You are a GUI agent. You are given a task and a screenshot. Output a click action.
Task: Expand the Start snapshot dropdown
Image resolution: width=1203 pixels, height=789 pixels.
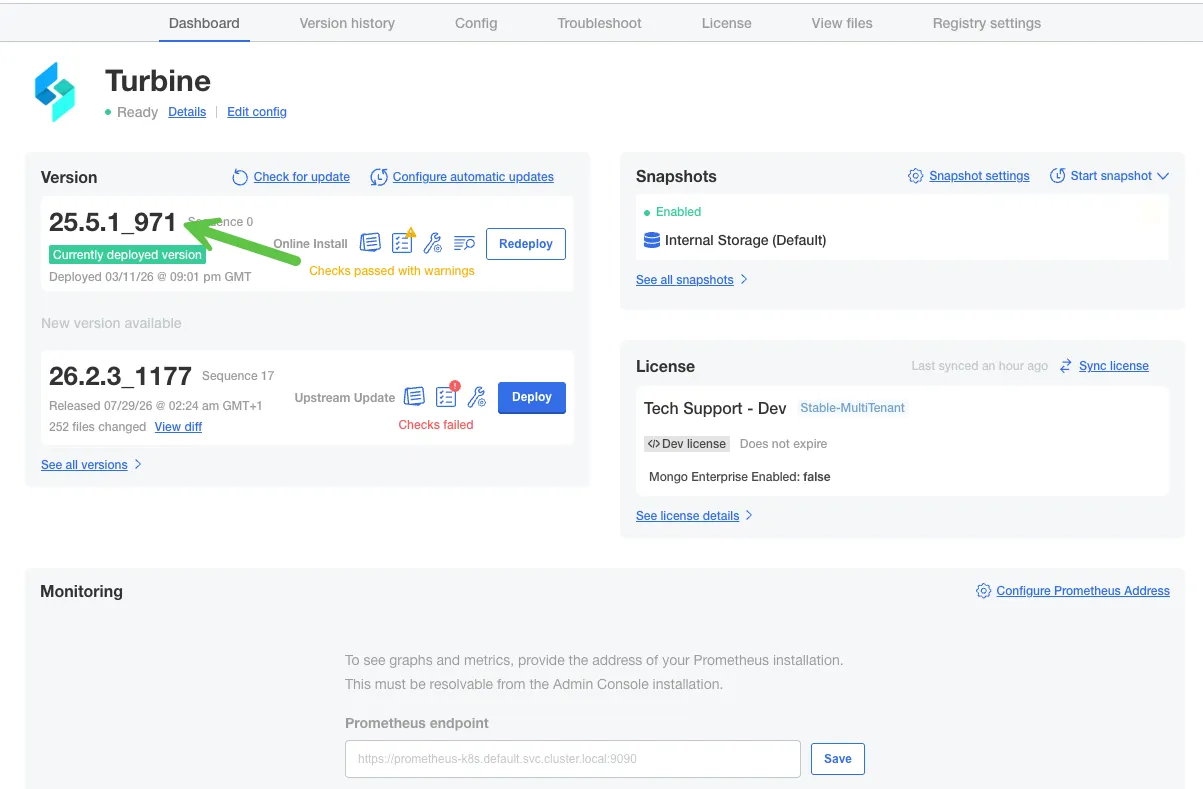pos(1109,176)
